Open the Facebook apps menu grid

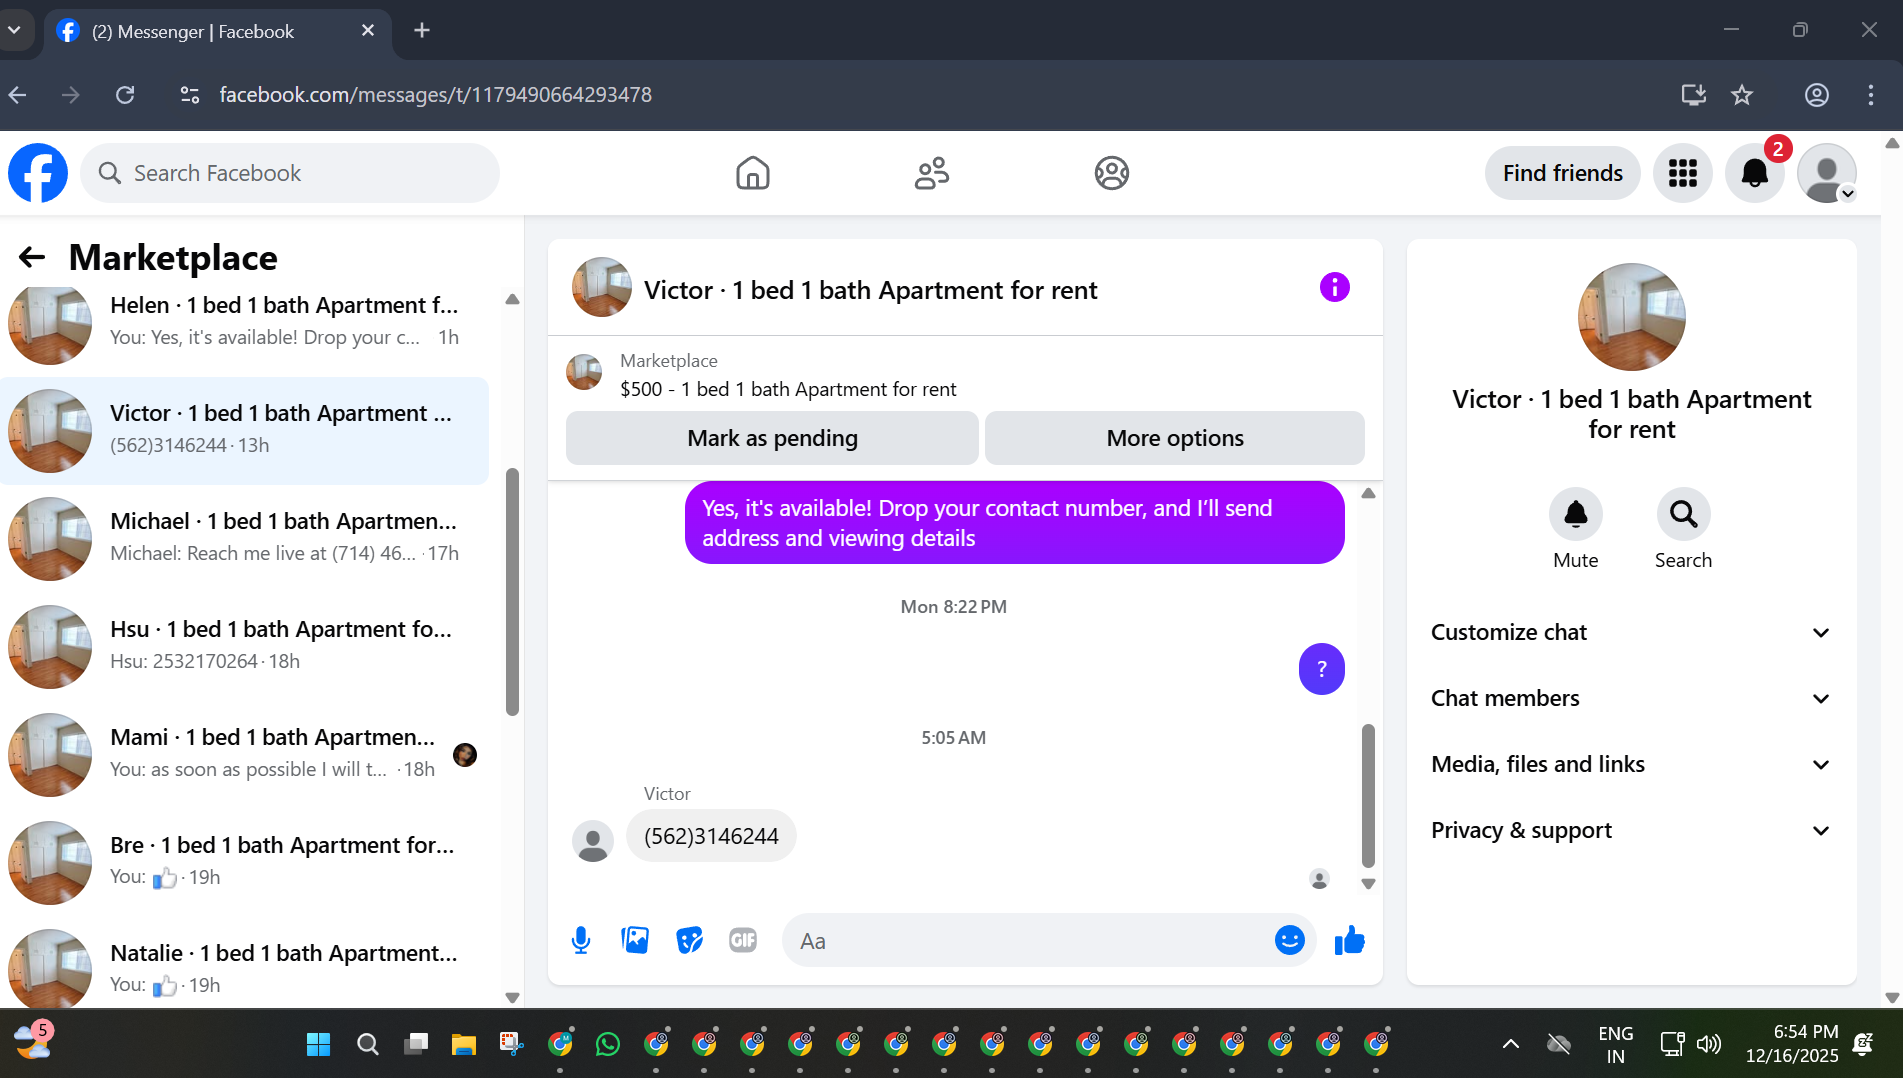(x=1683, y=173)
